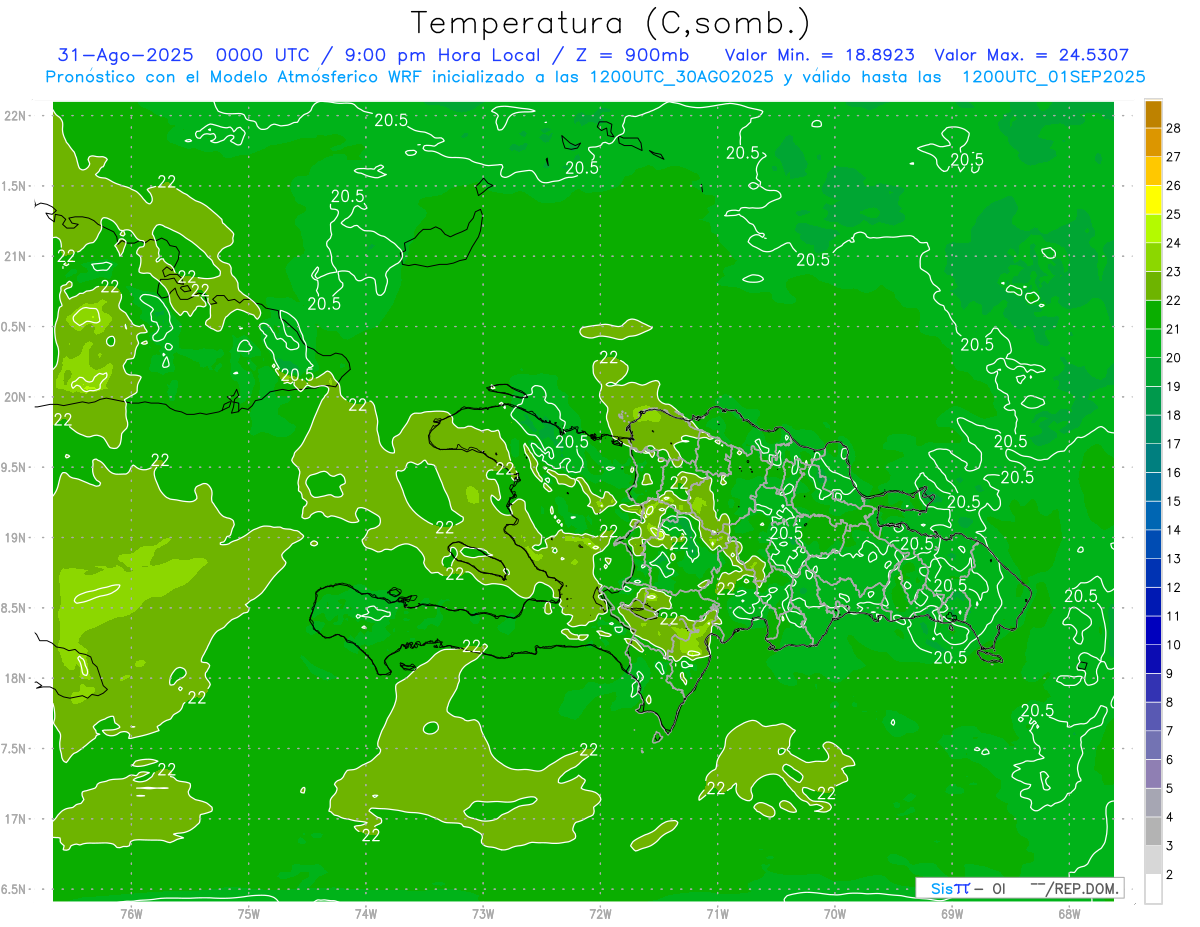
Task: Click the '7.5N' latitude axis label
Action: point(13,749)
